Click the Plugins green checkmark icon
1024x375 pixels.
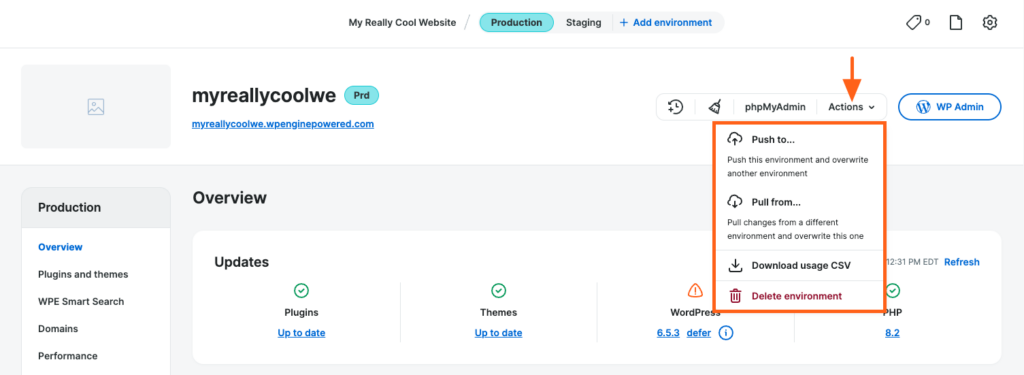301,290
